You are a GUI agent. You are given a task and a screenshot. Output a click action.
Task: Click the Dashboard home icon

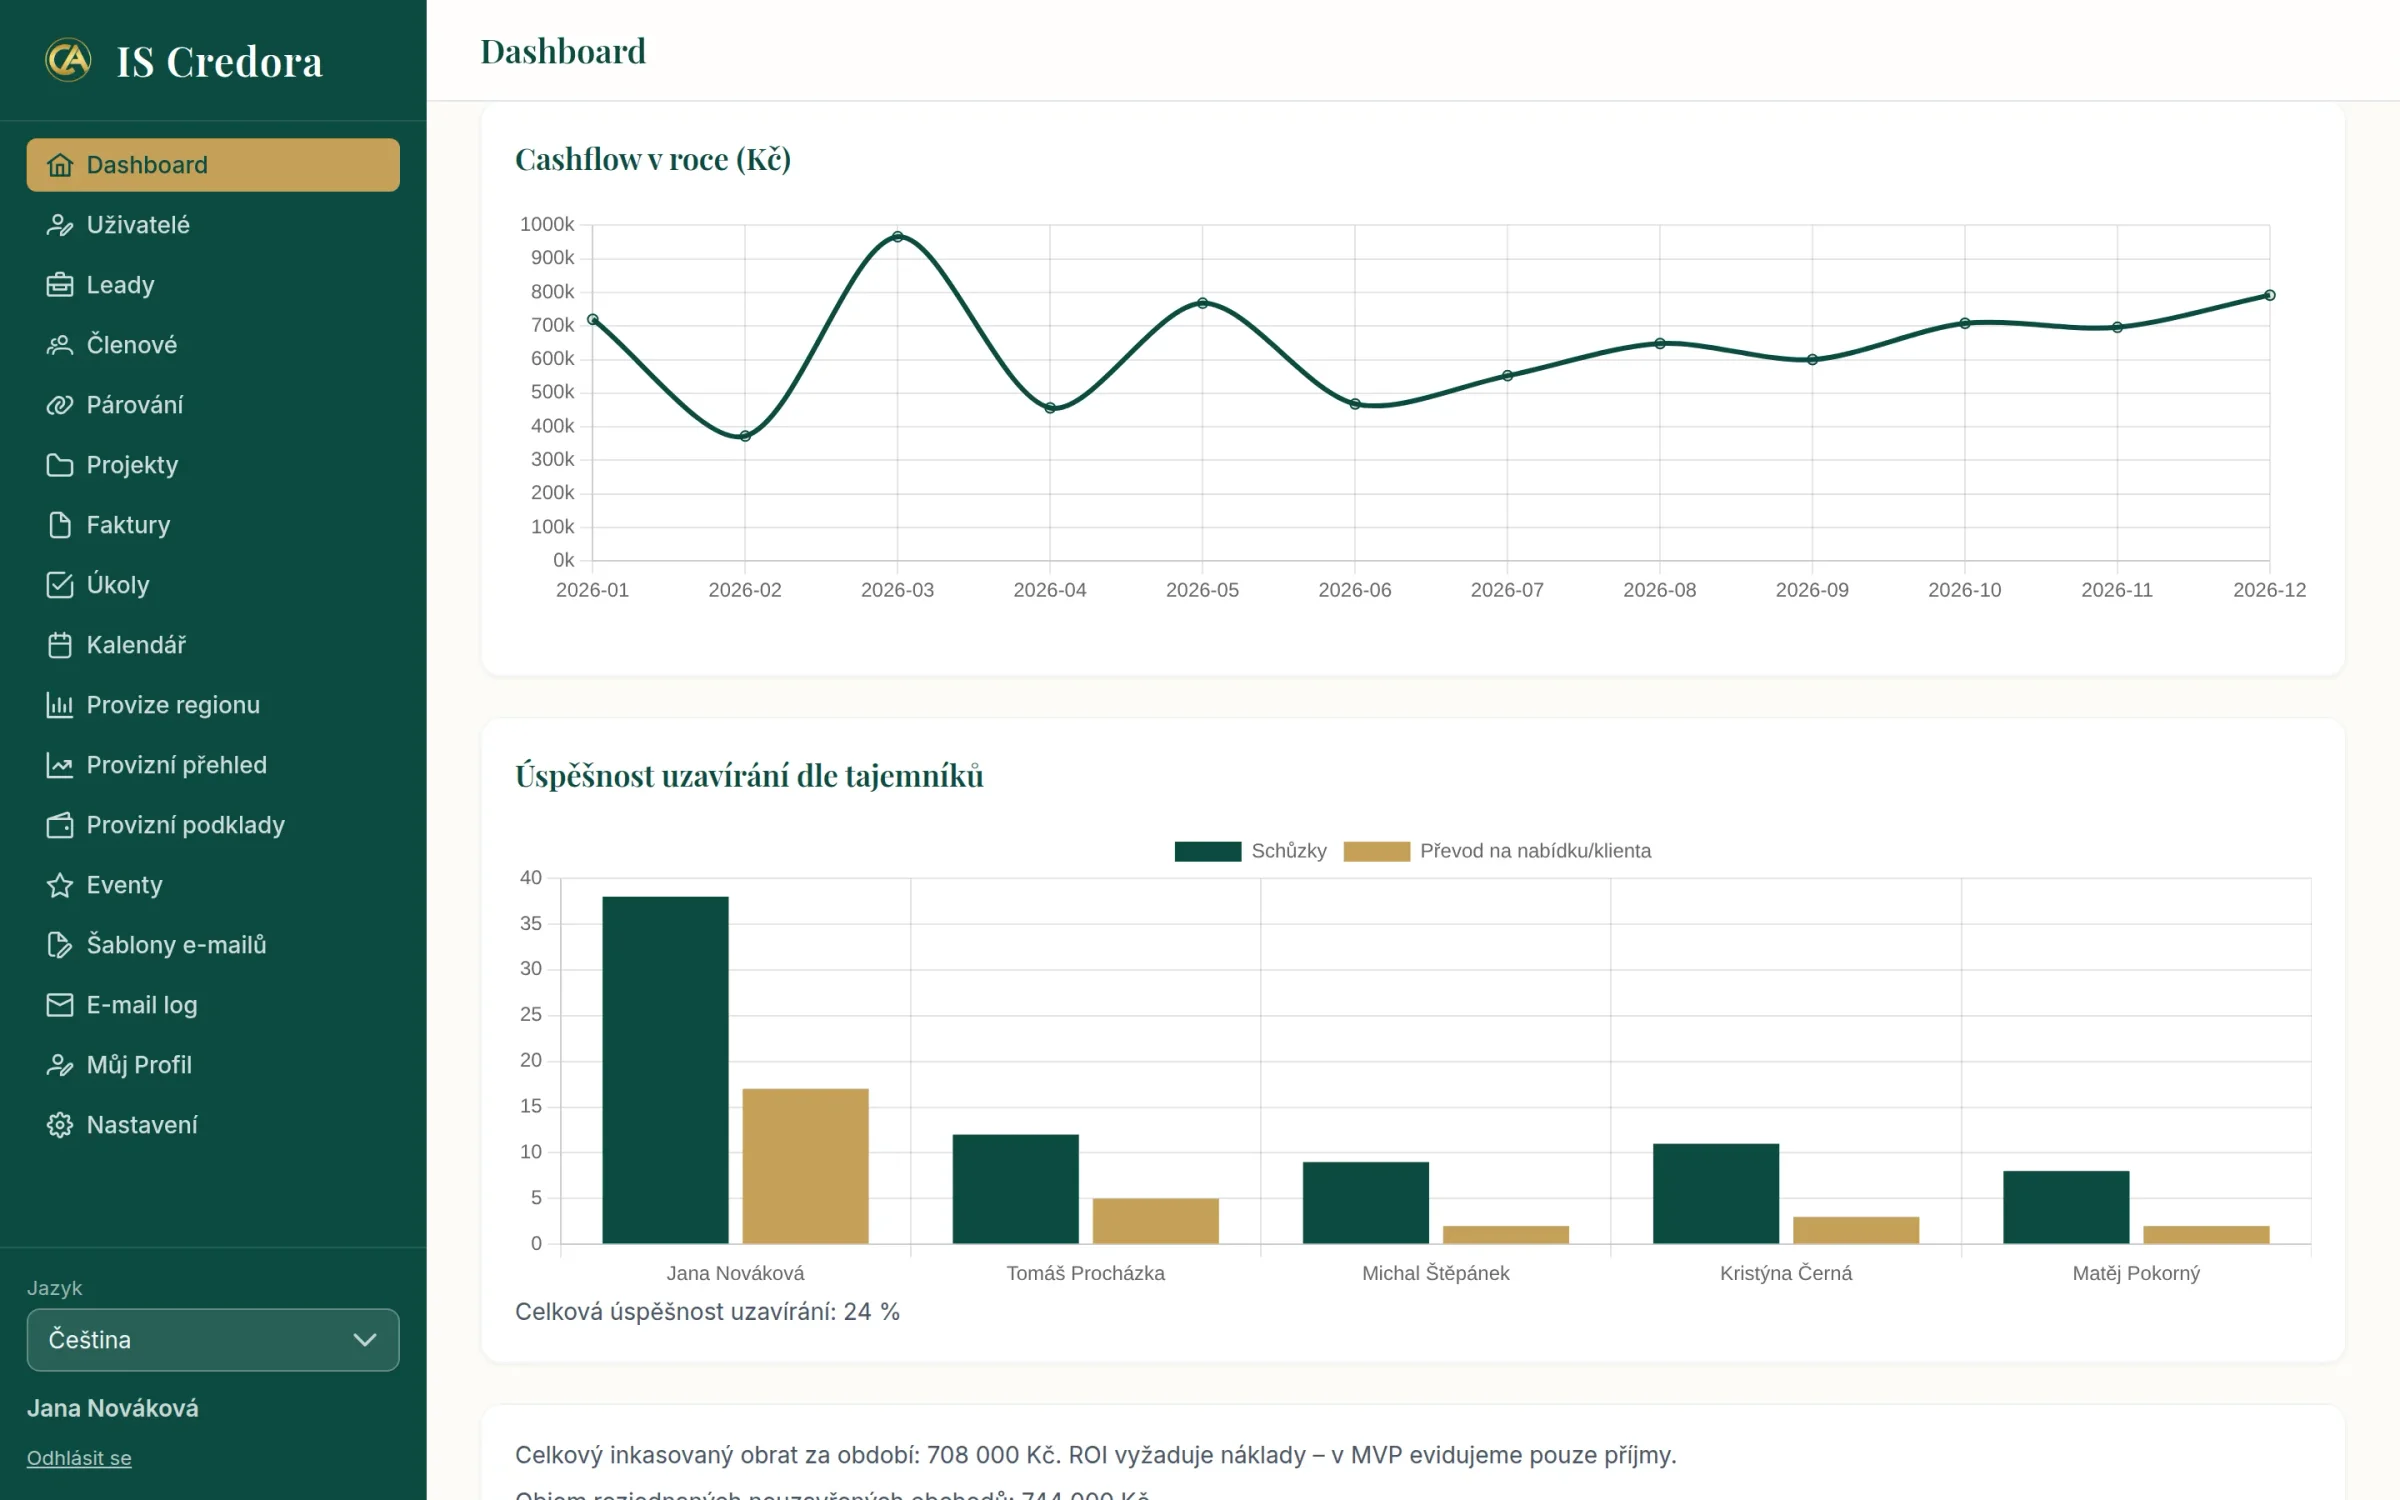click(60, 165)
